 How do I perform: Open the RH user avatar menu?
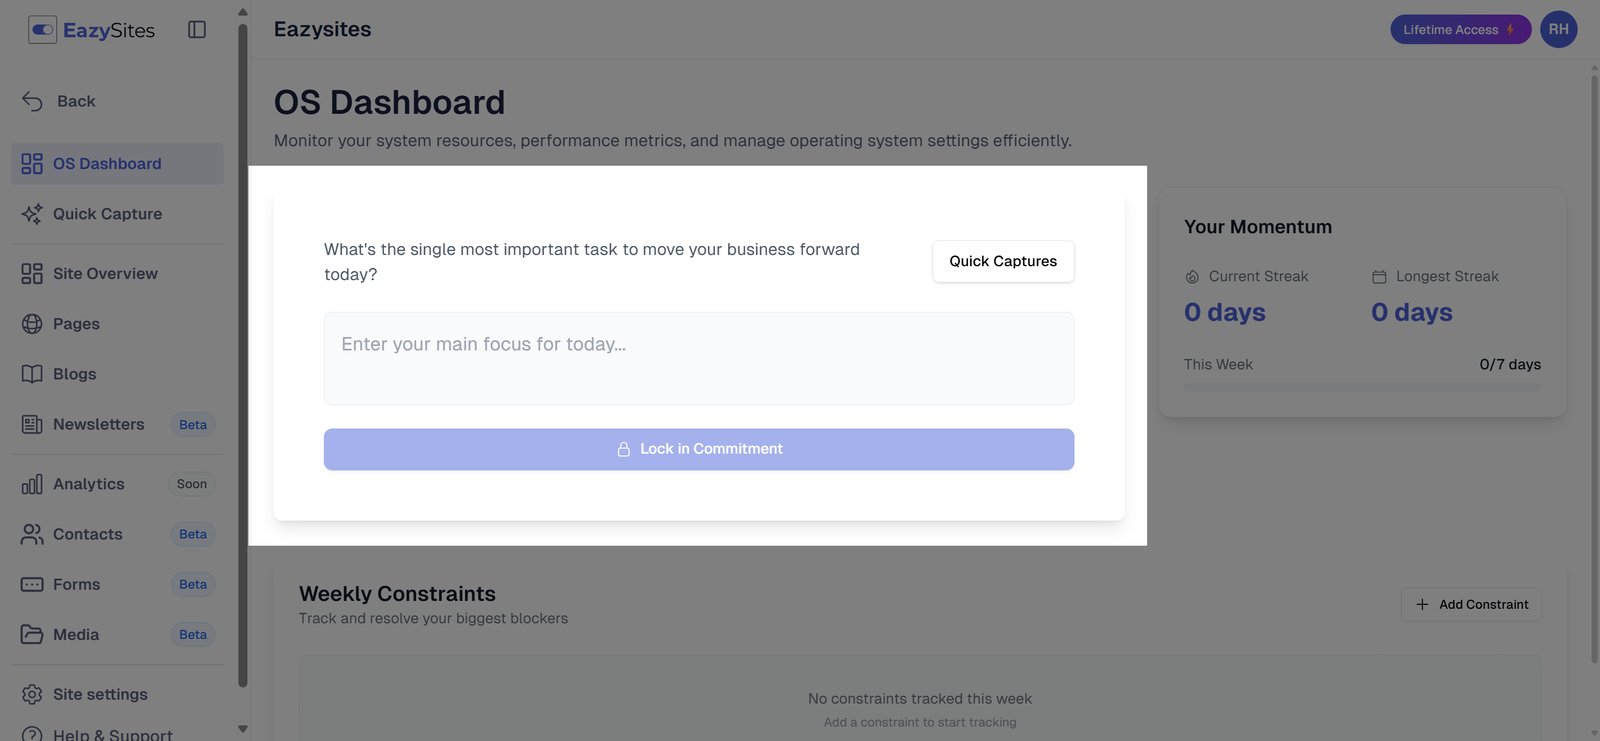point(1558,30)
